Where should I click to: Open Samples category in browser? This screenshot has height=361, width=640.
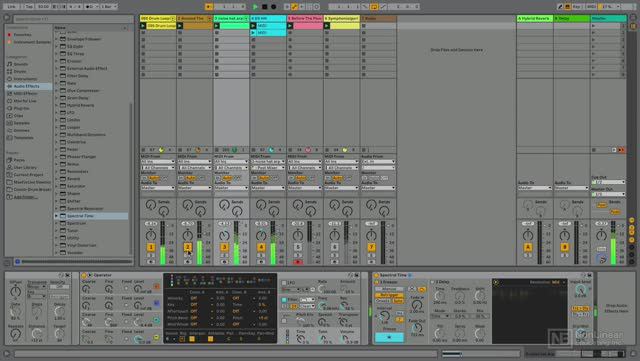(x=22, y=123)
